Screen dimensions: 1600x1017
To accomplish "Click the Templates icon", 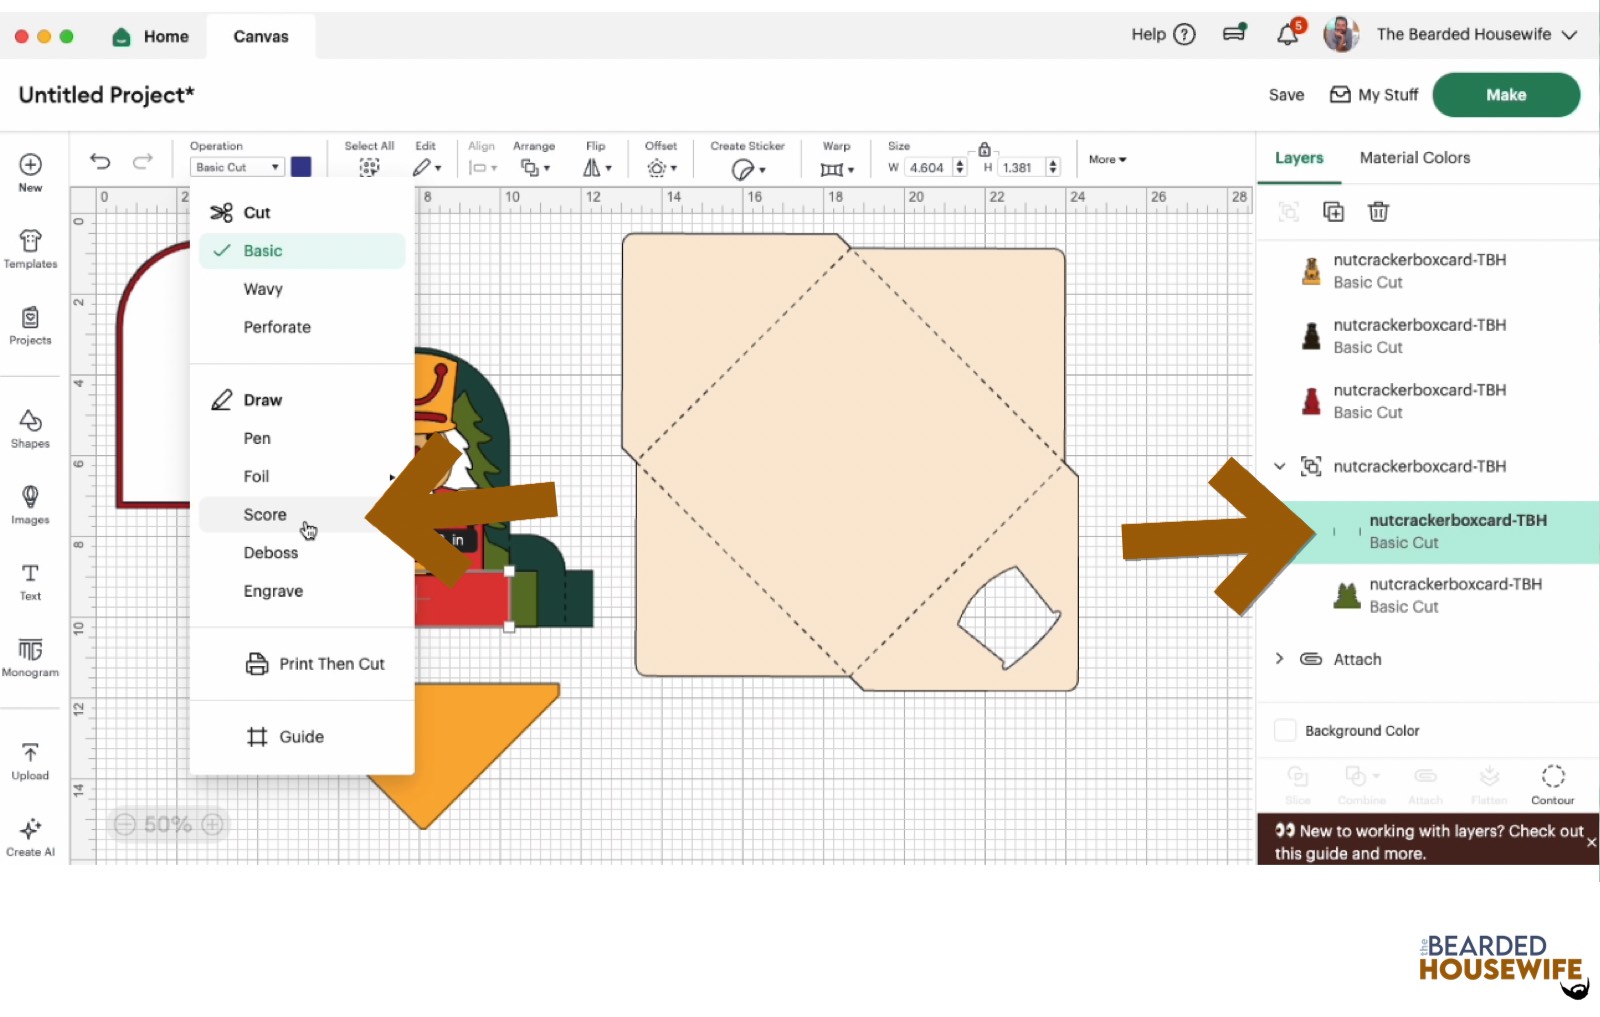I will click(30, 248).
